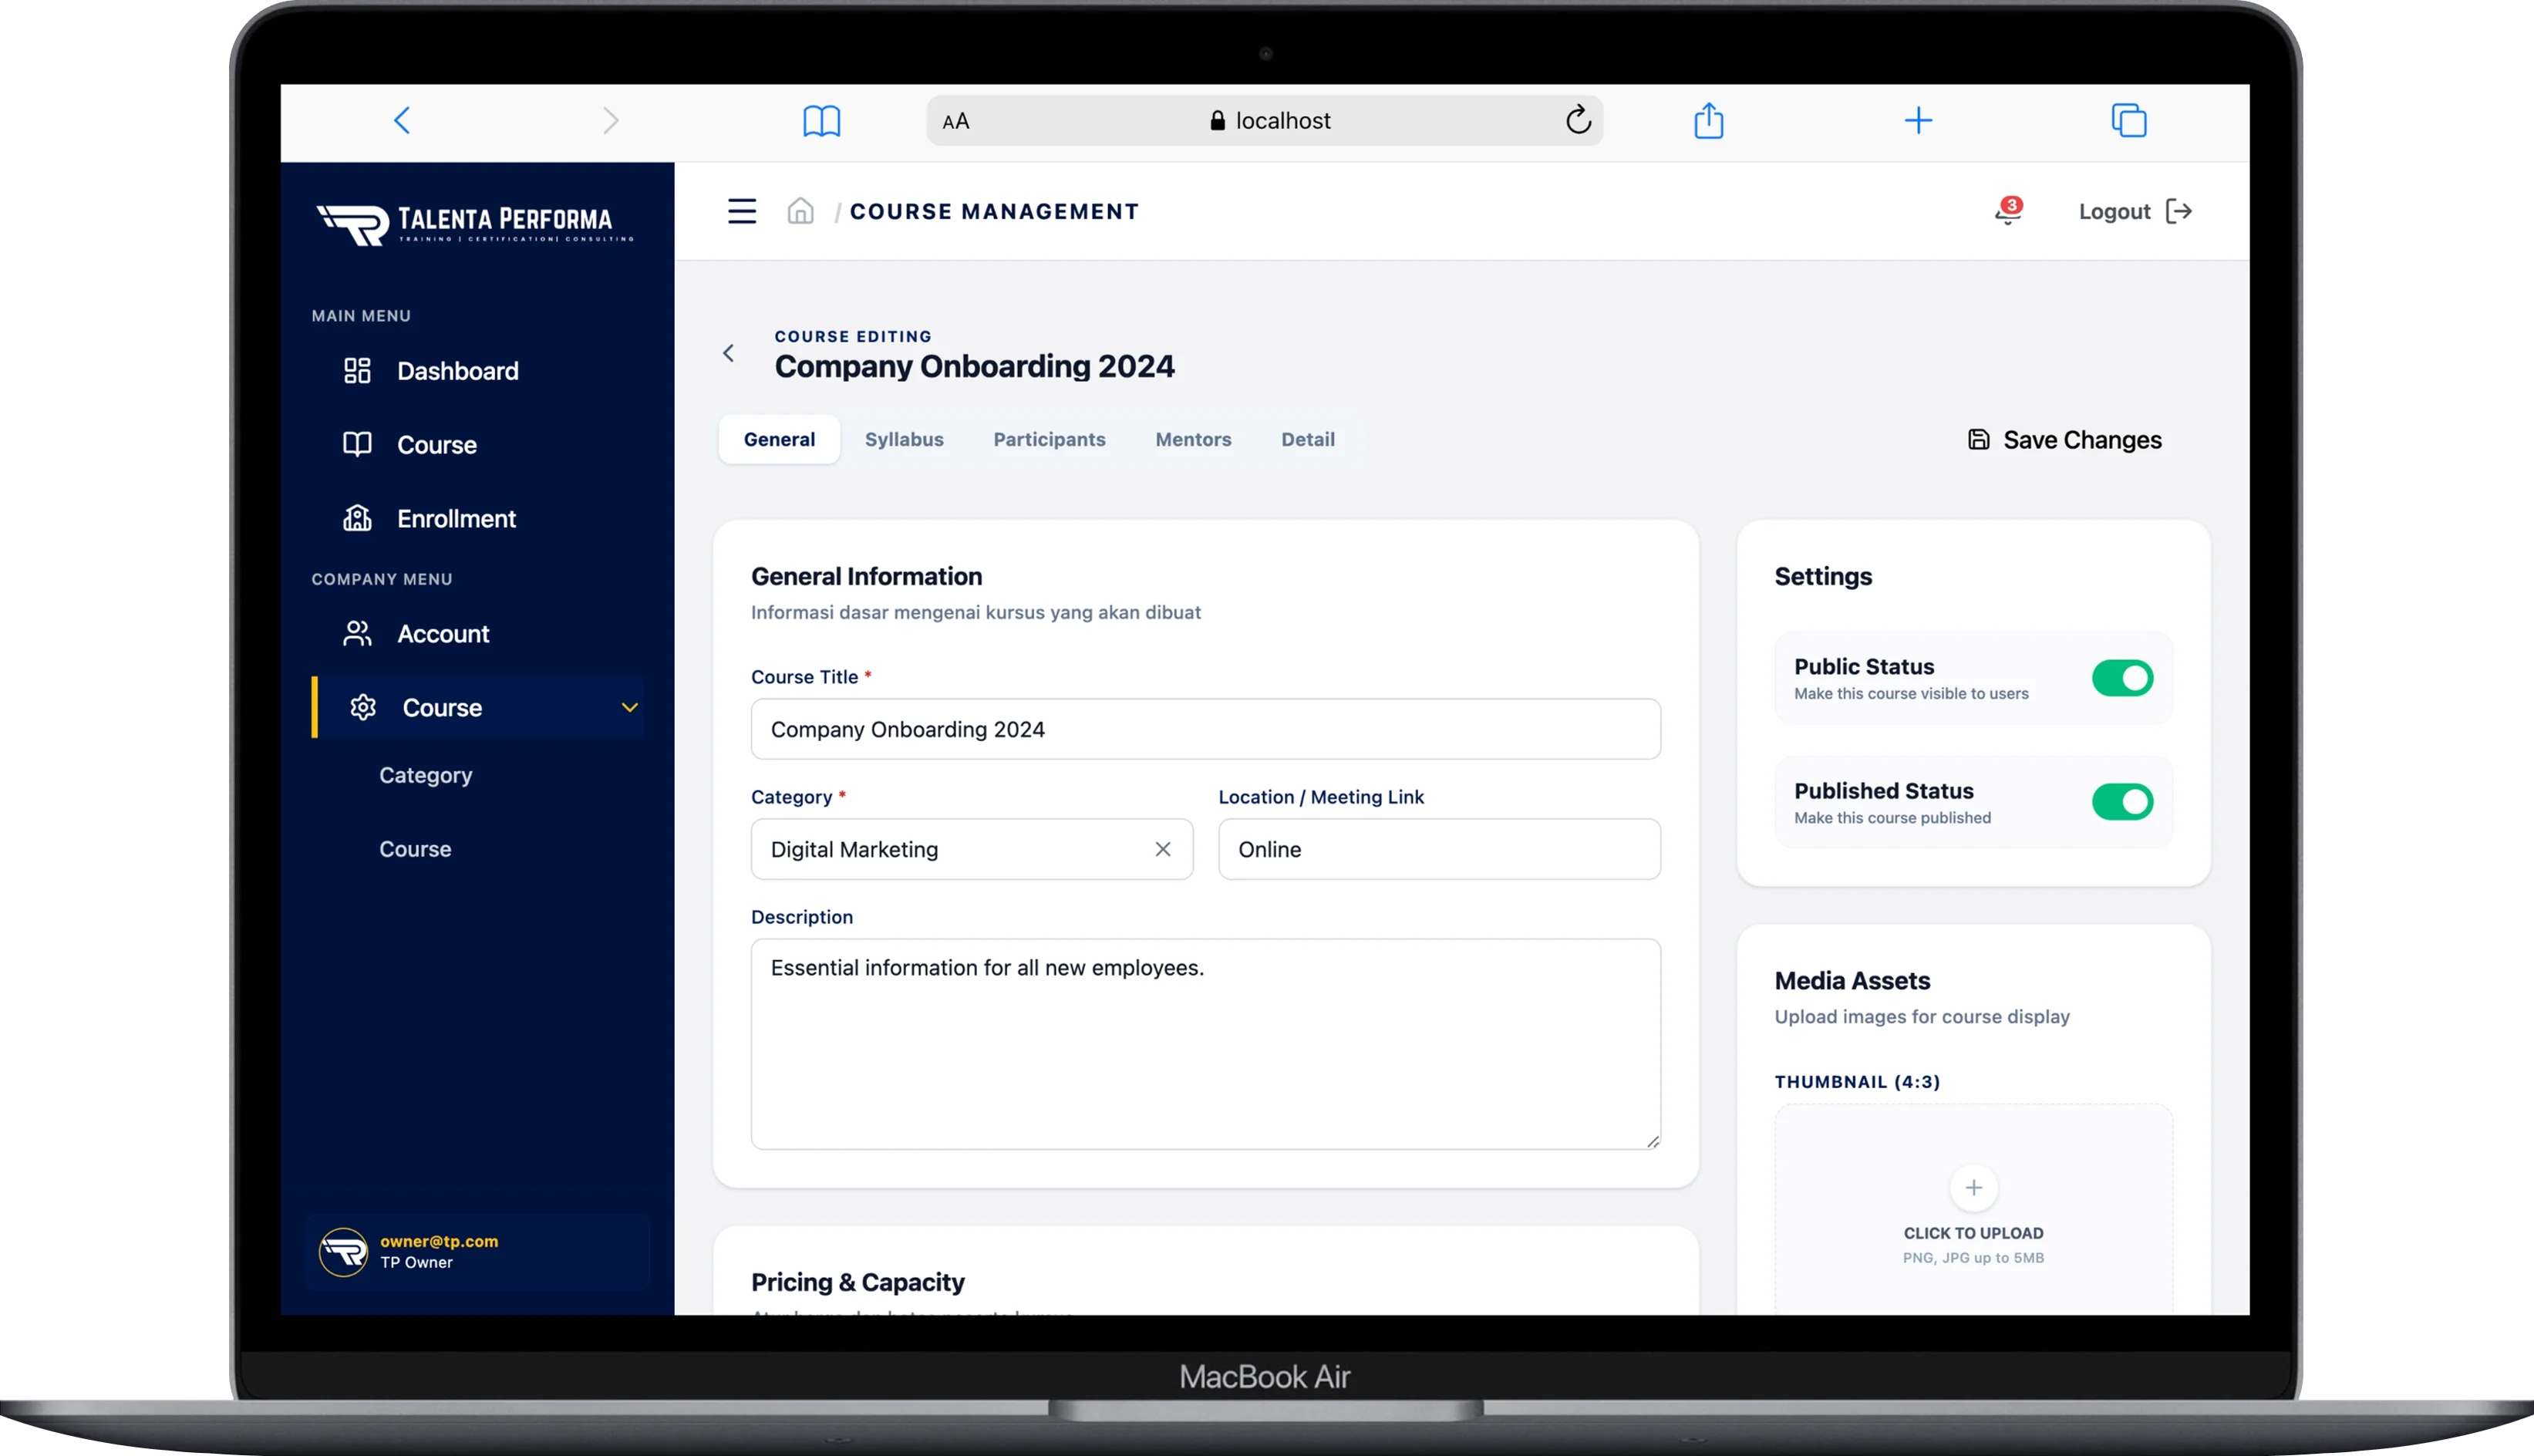Disable the Published Status switch
The width and height of the screenshot is (2534, 1456).
(x=2122, y=802)
